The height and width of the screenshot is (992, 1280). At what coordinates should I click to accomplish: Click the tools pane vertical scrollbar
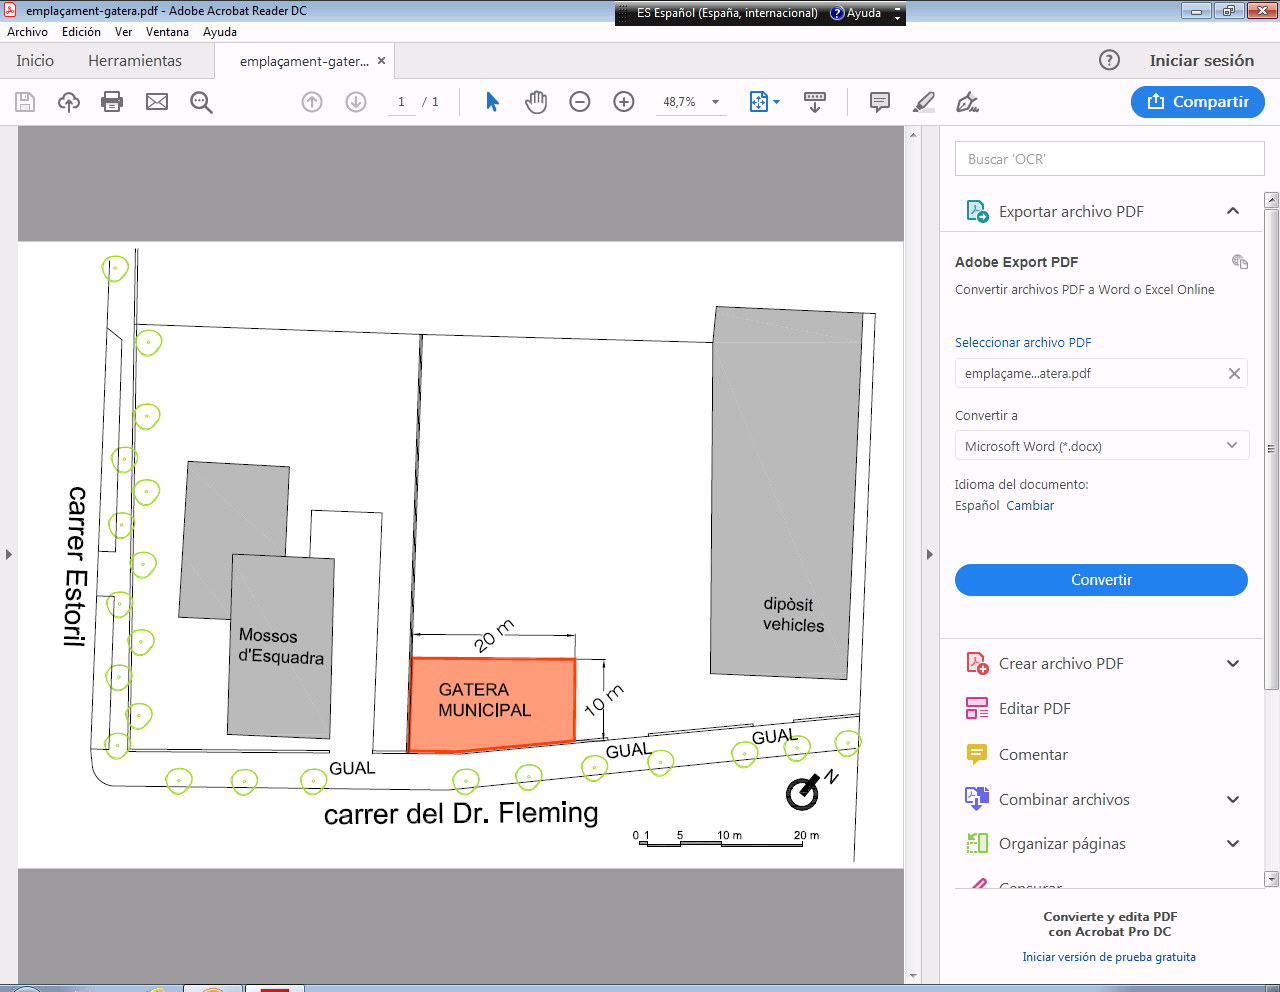1272,450
